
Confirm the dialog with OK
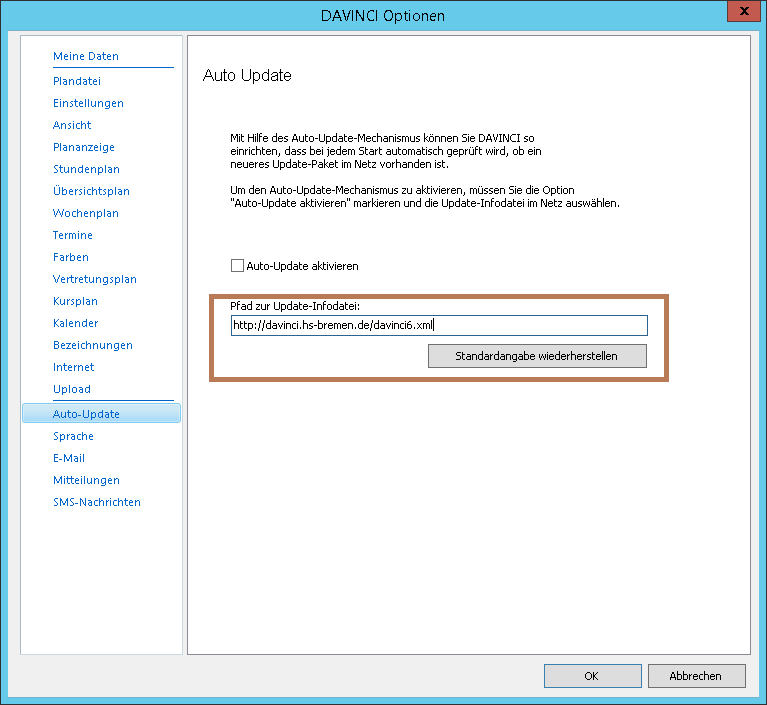591,676
